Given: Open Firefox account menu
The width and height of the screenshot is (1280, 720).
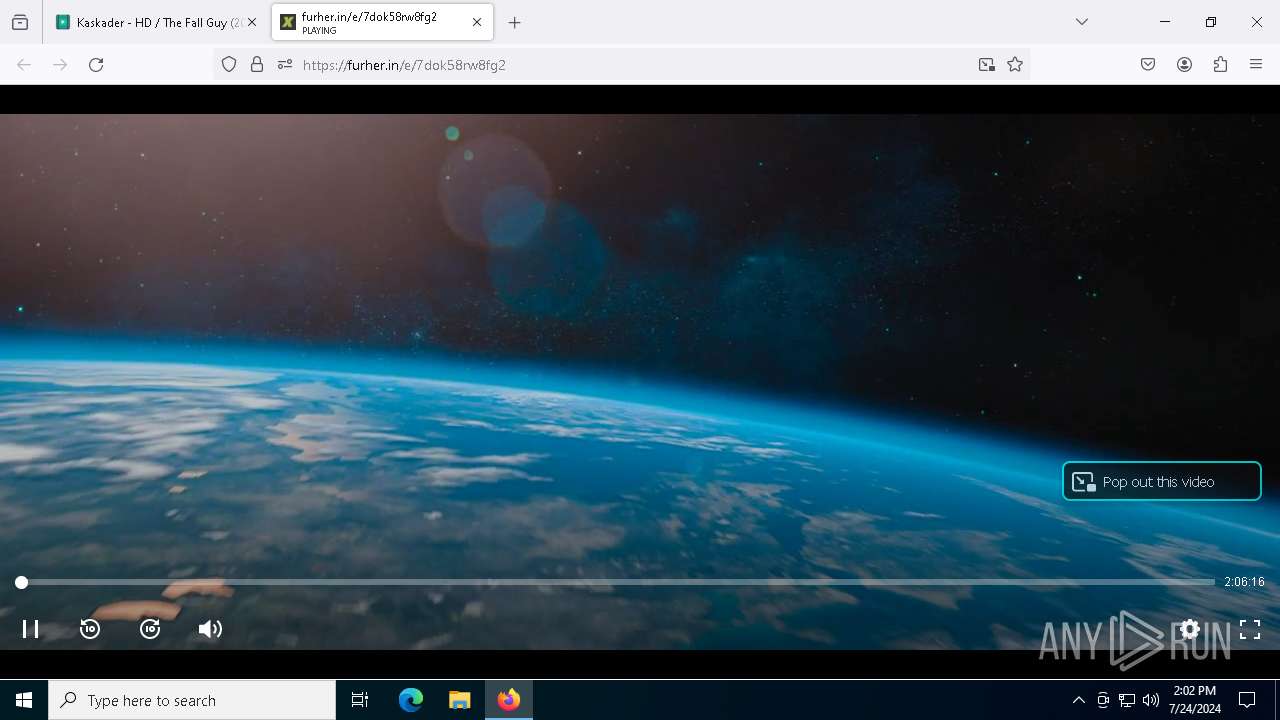Looking at the screenshot, I should click(x=1184, y=65).
